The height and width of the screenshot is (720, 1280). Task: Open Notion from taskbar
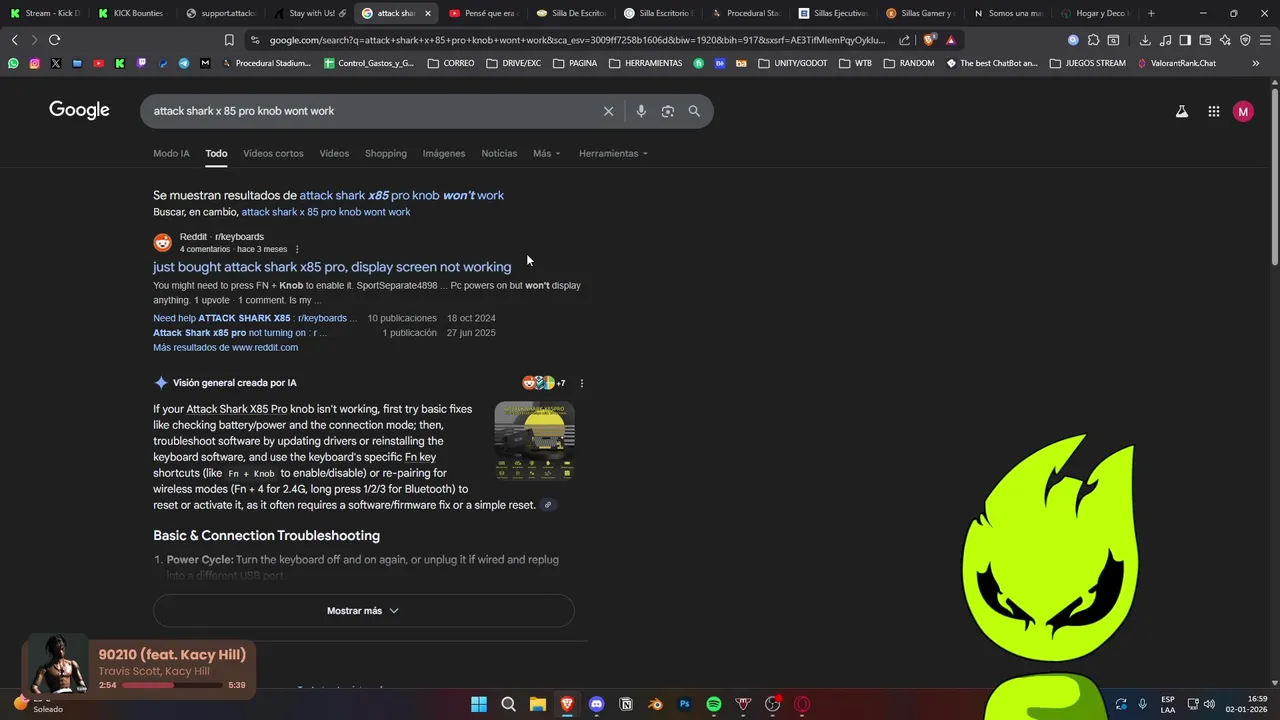pyautogui.click(x=626, y=704)
